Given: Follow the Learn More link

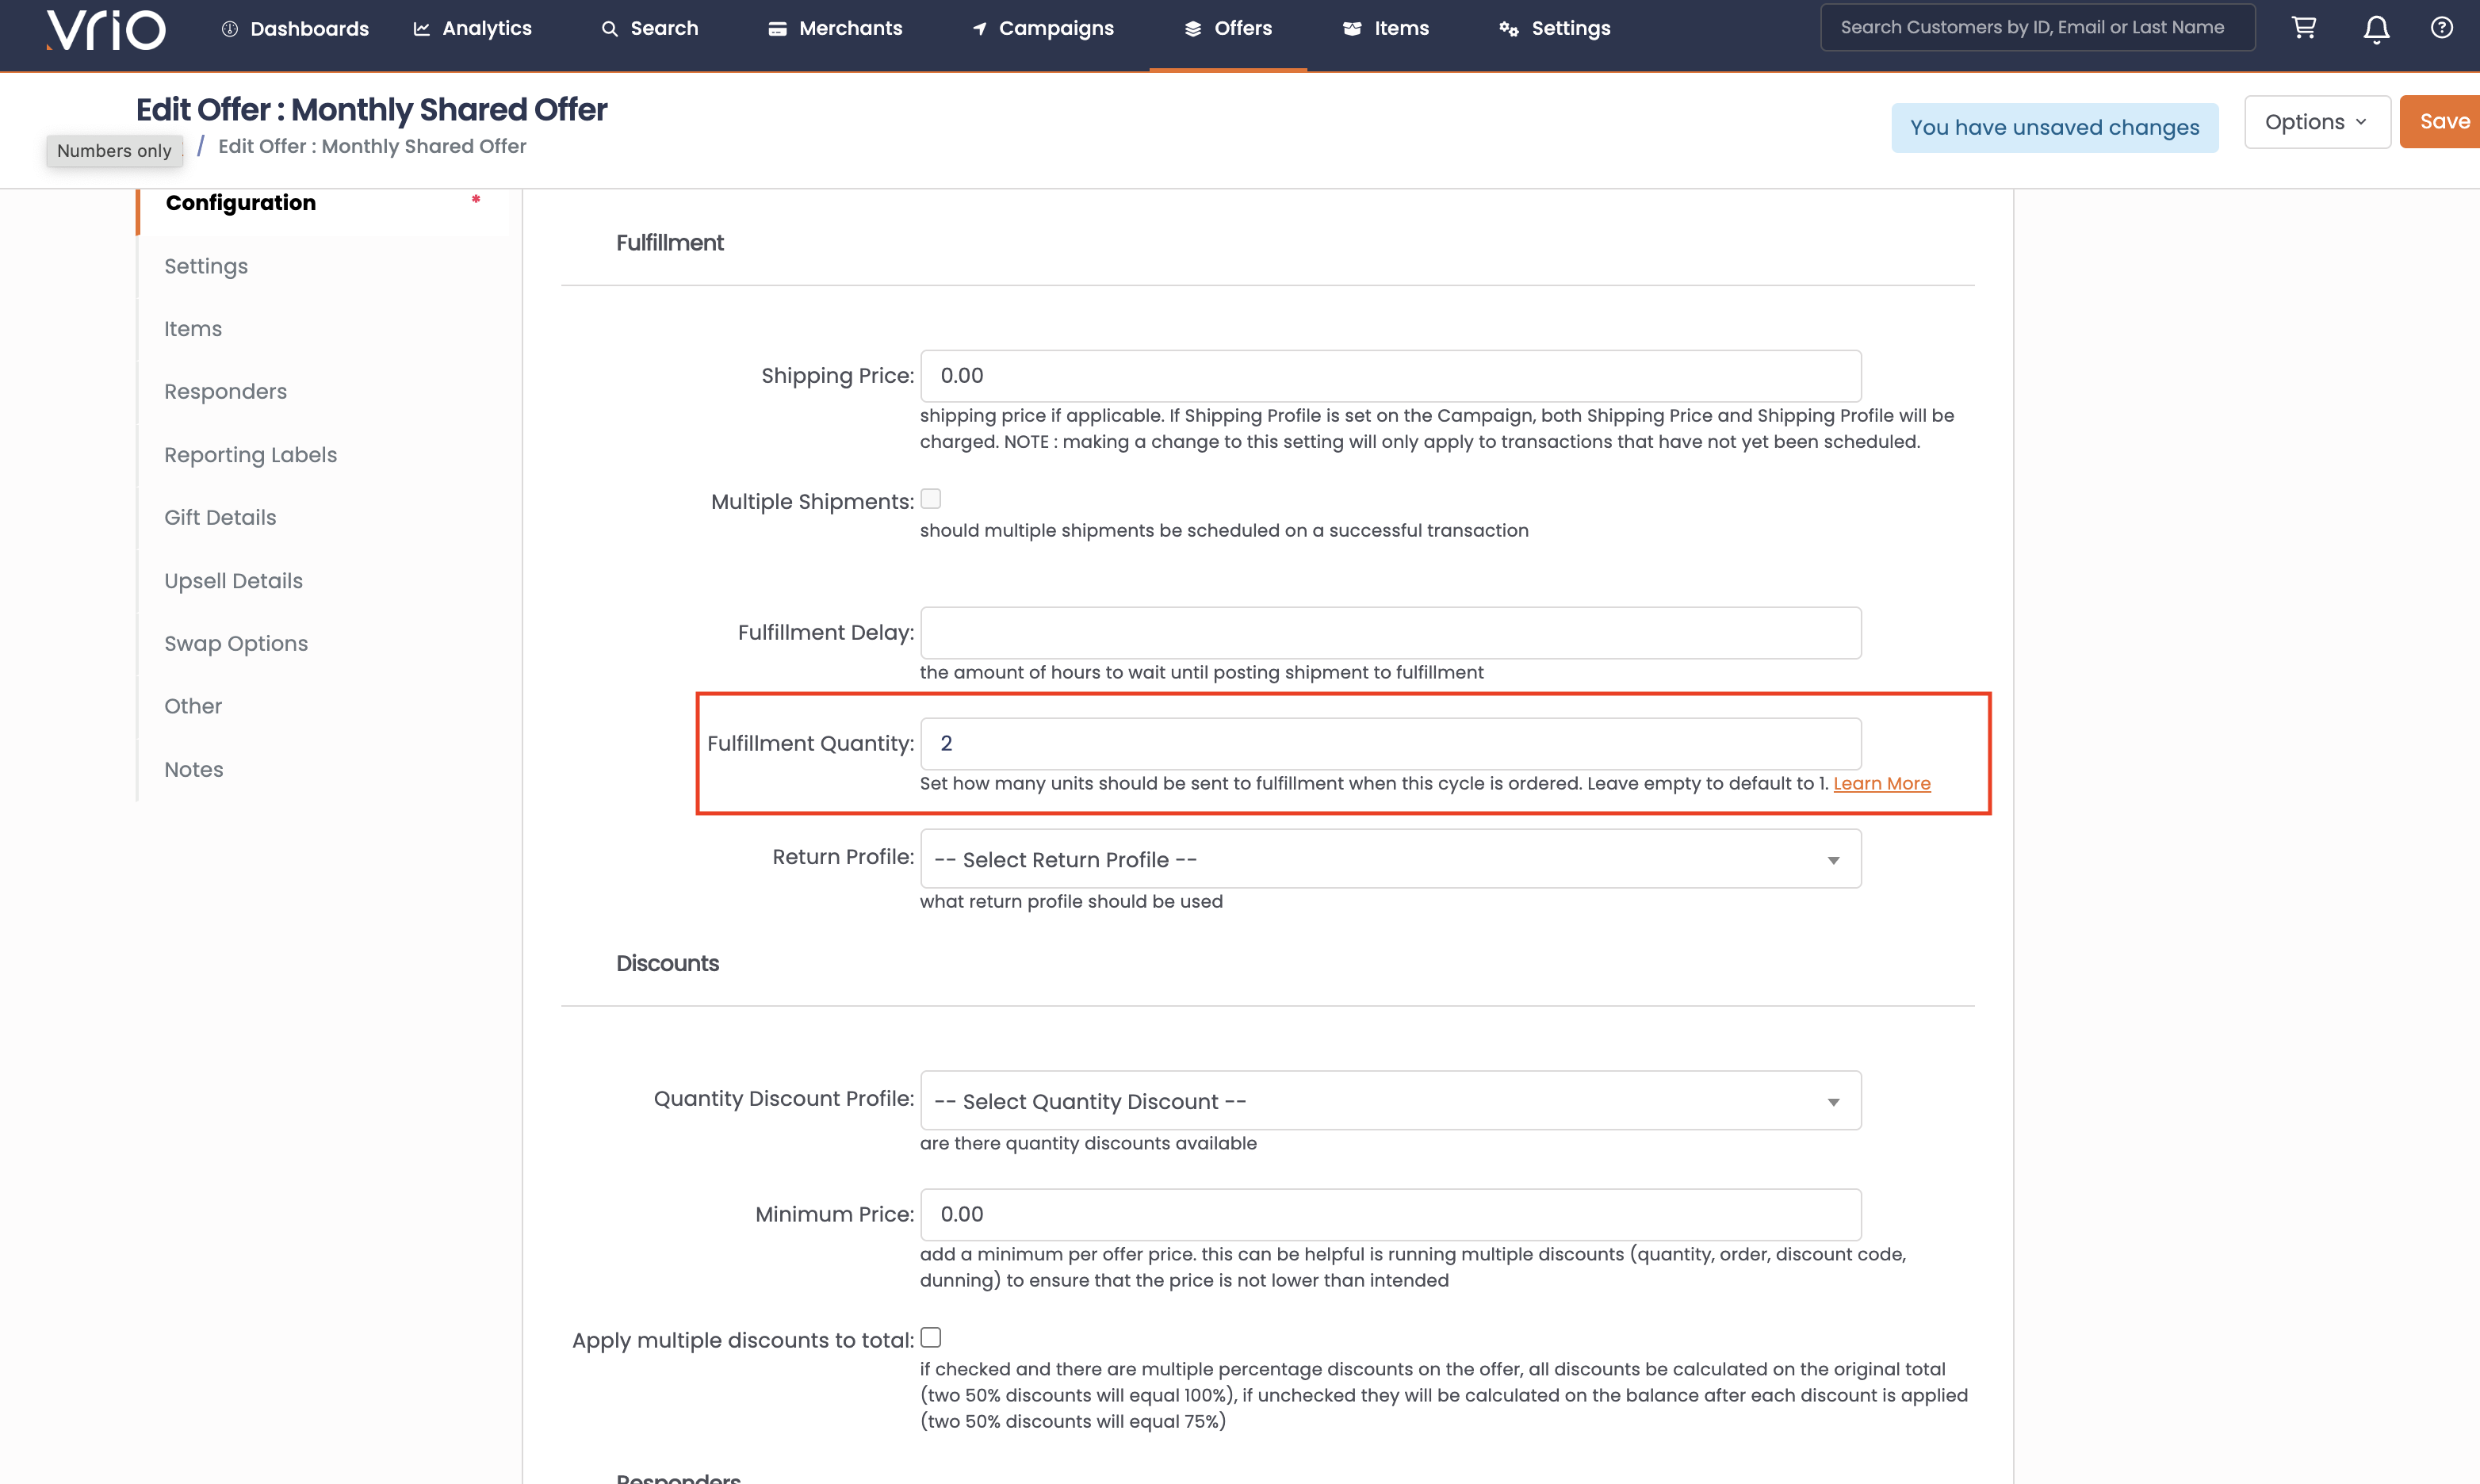Looking at the screenshot, I should tap(1881, 784).
